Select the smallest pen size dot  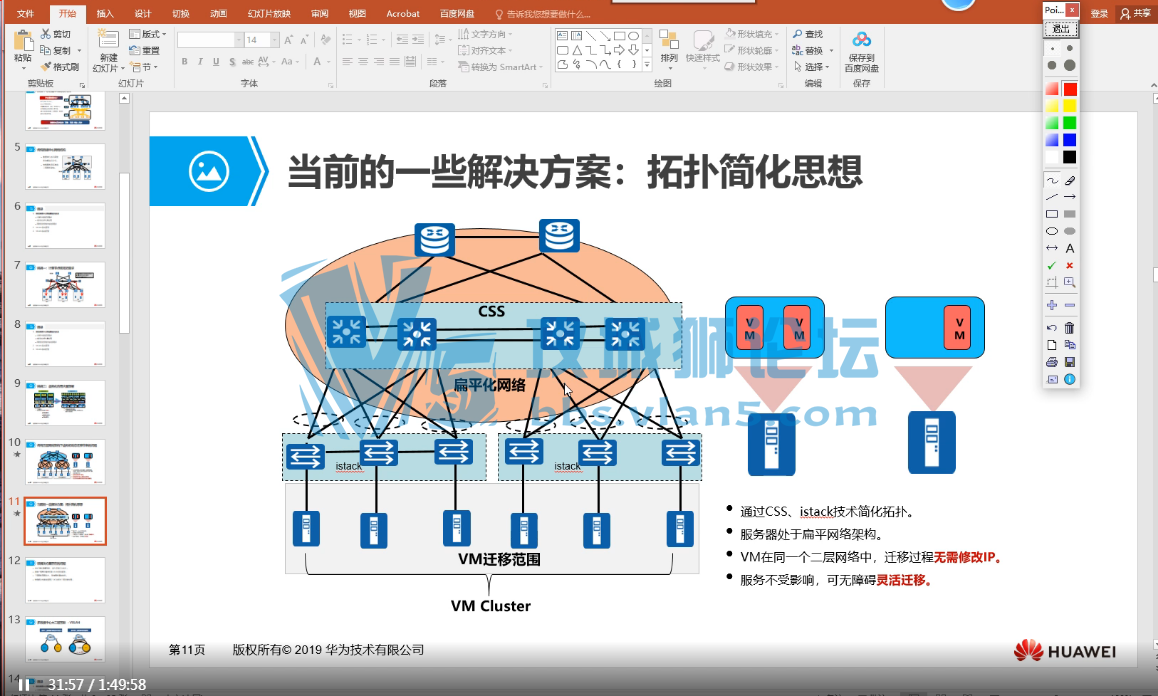click(x=1052, y=49)
